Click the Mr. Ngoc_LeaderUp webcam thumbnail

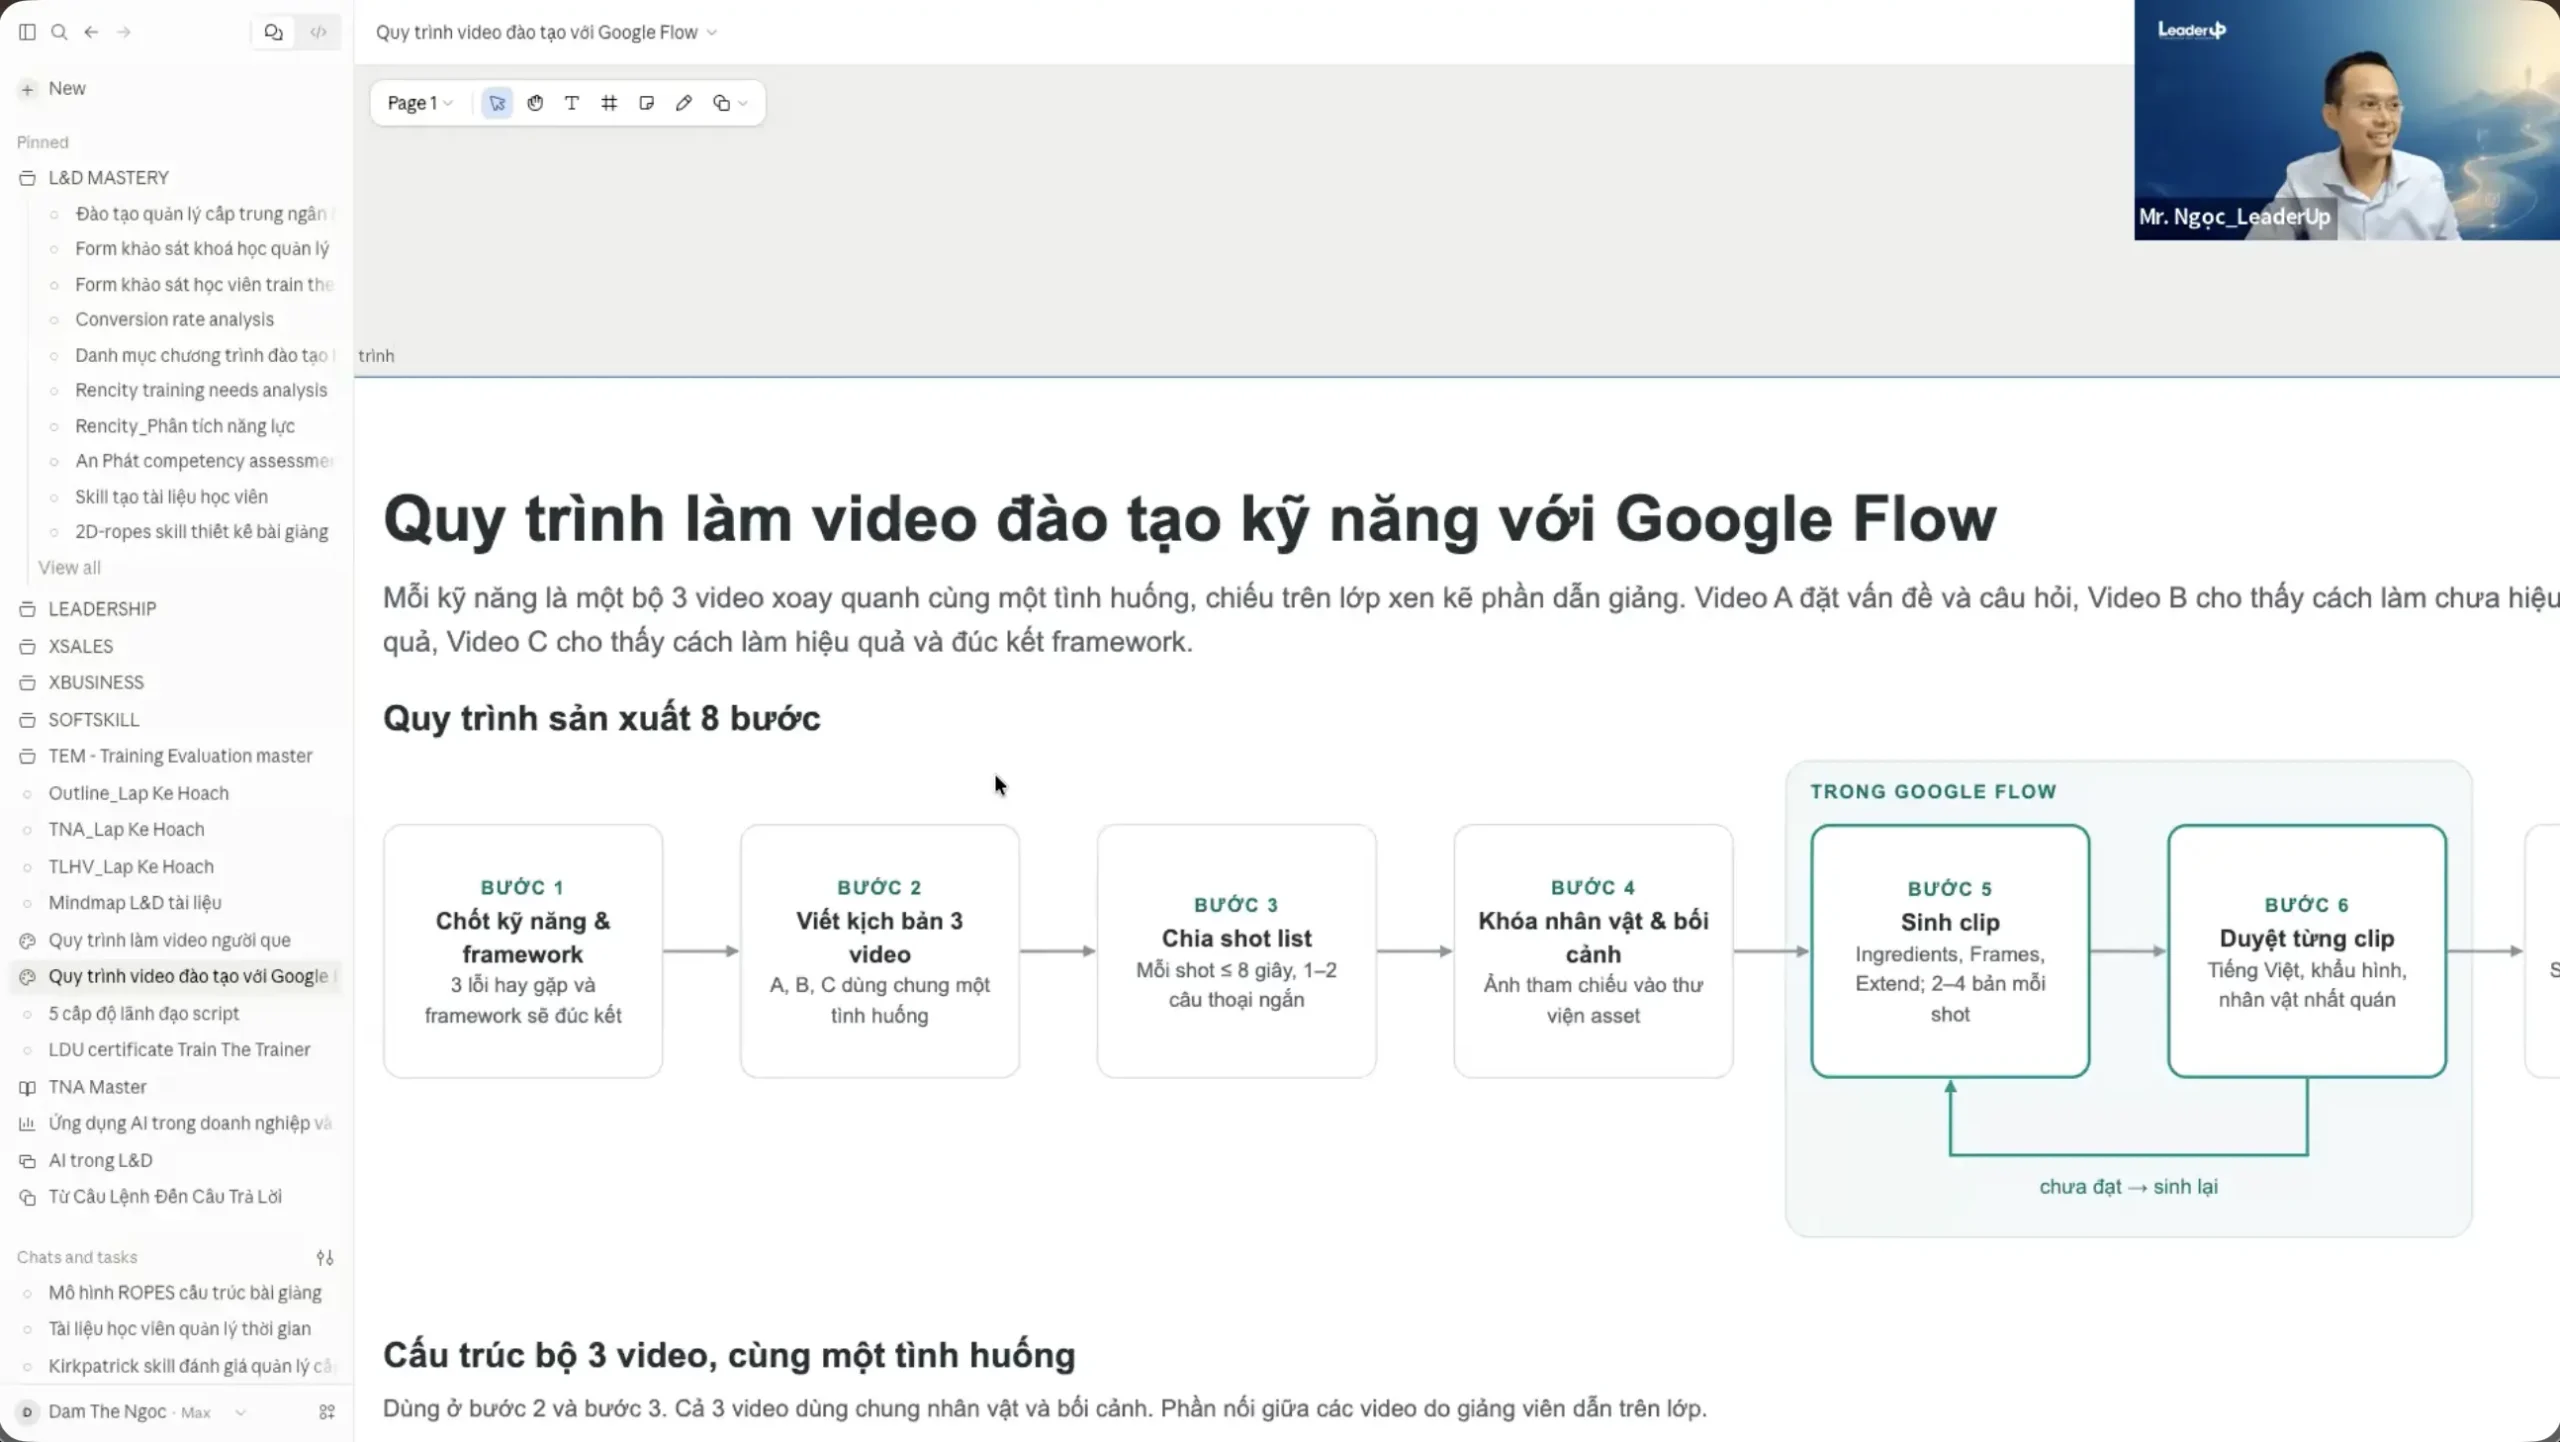click(x=2347, y=120)
